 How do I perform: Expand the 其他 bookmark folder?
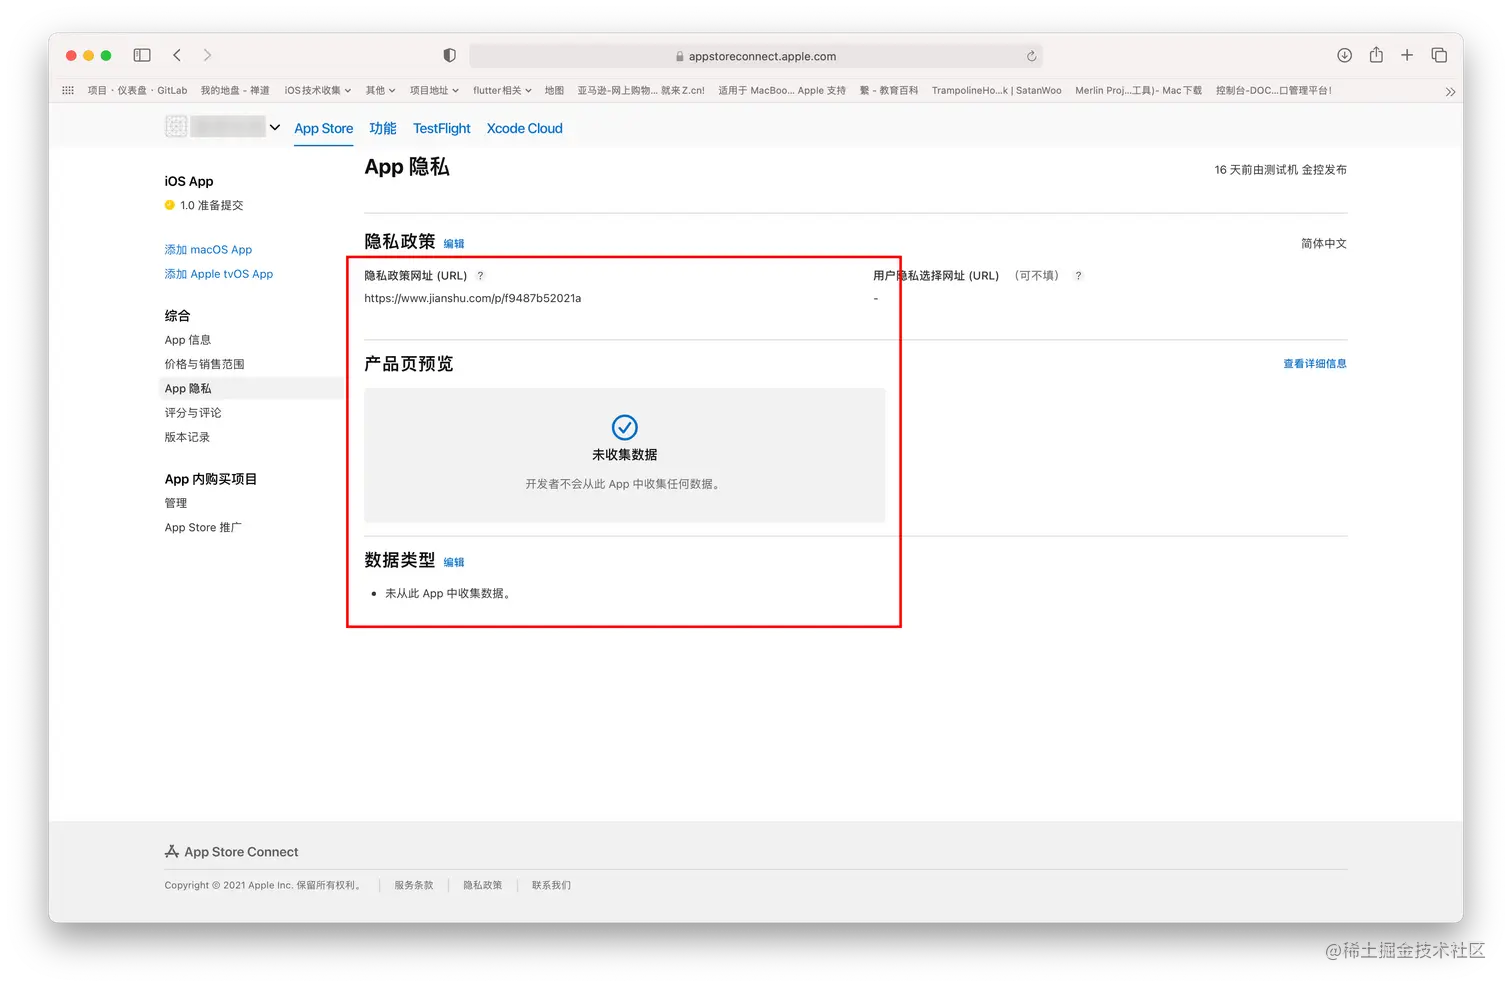(380, 90)
